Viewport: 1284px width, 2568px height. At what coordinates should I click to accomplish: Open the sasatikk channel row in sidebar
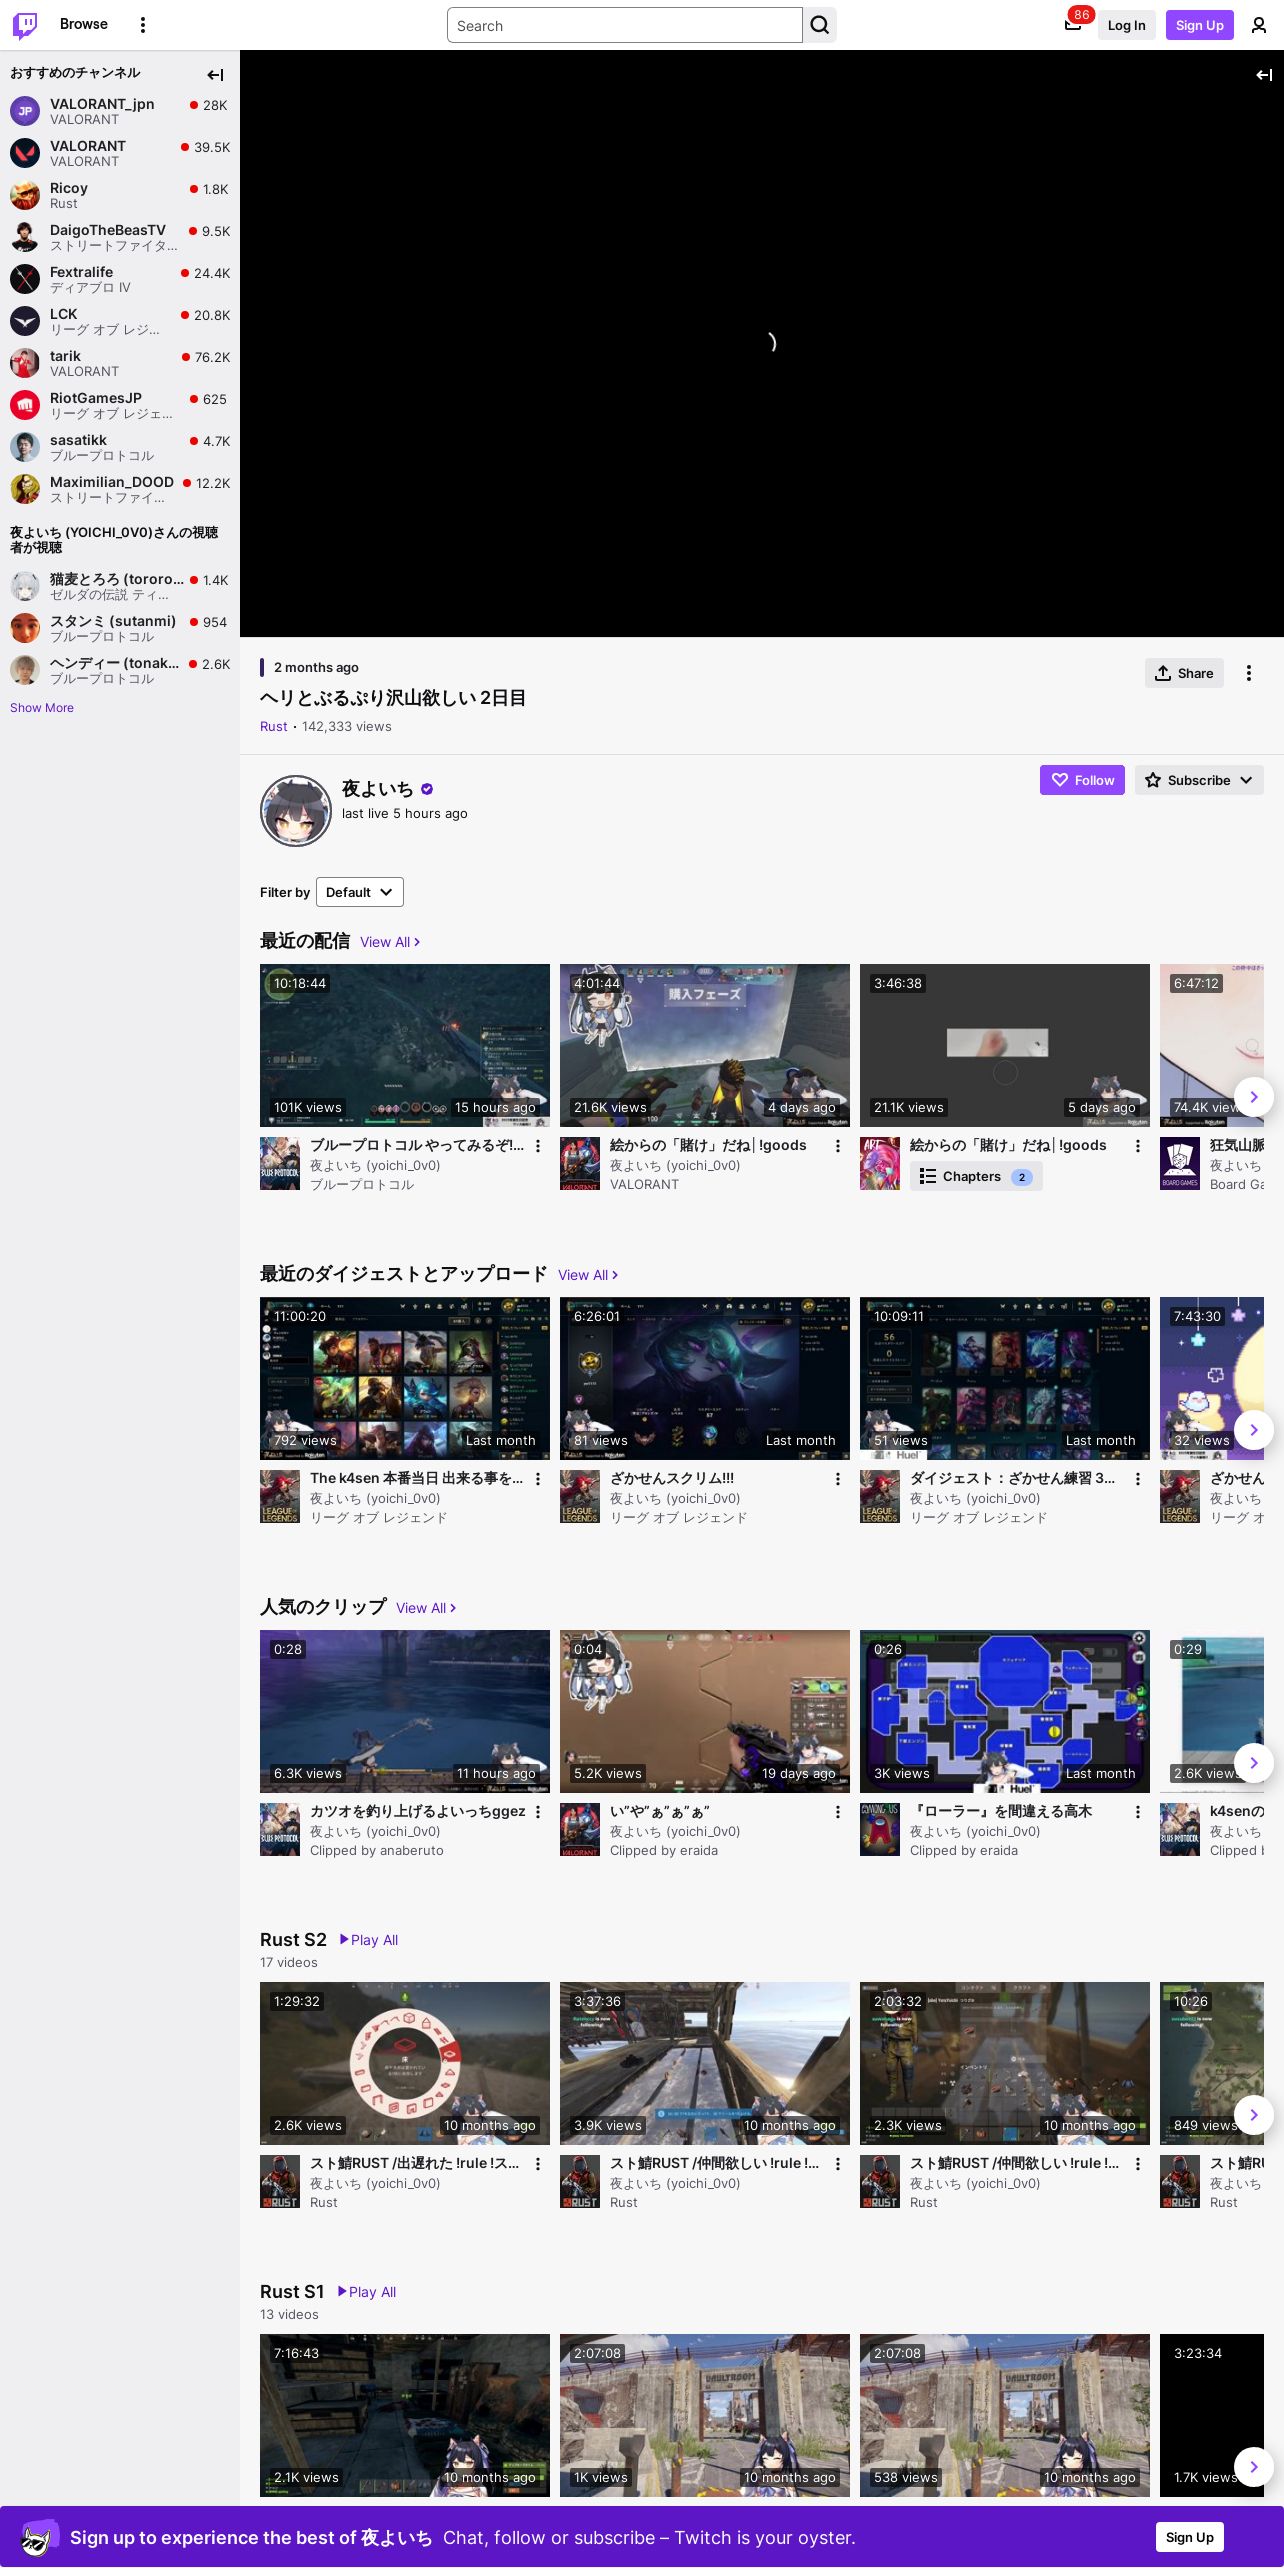tap(120, 447)
